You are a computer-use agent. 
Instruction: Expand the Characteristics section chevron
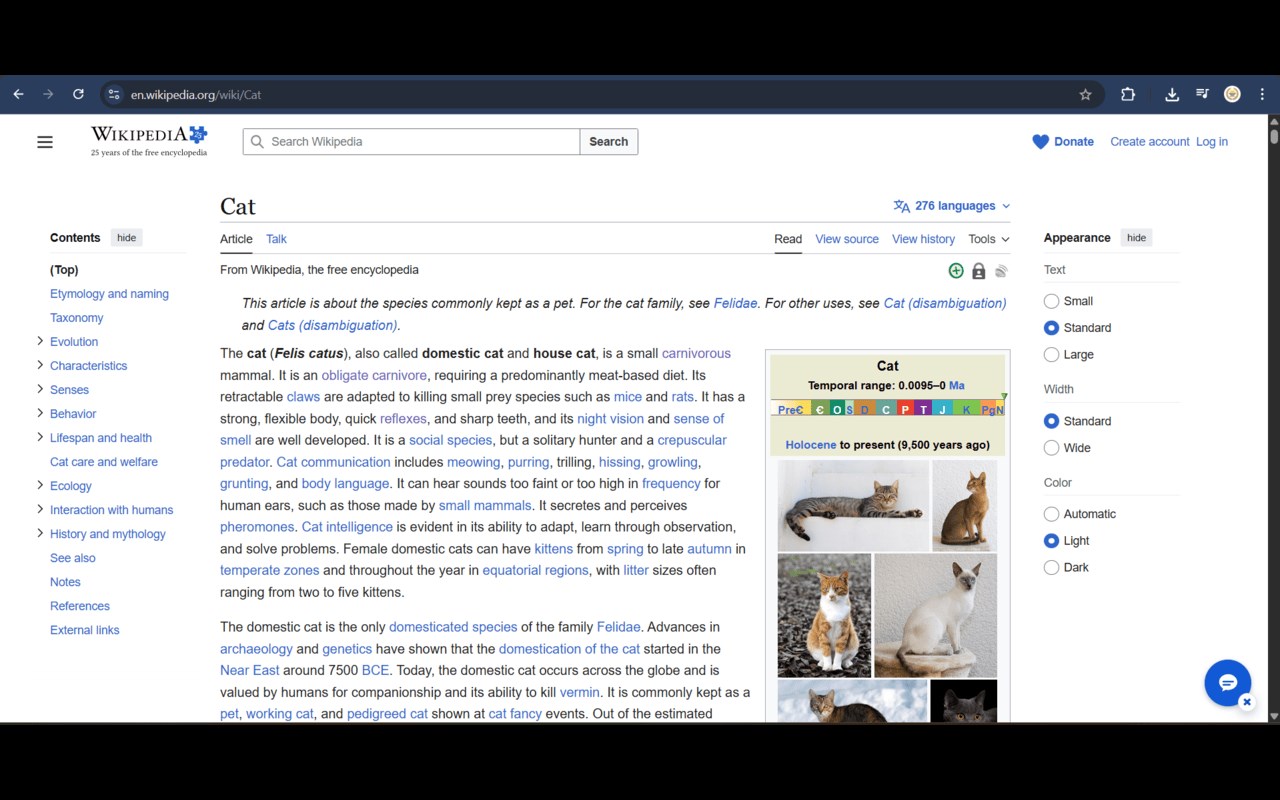[40, 365]
